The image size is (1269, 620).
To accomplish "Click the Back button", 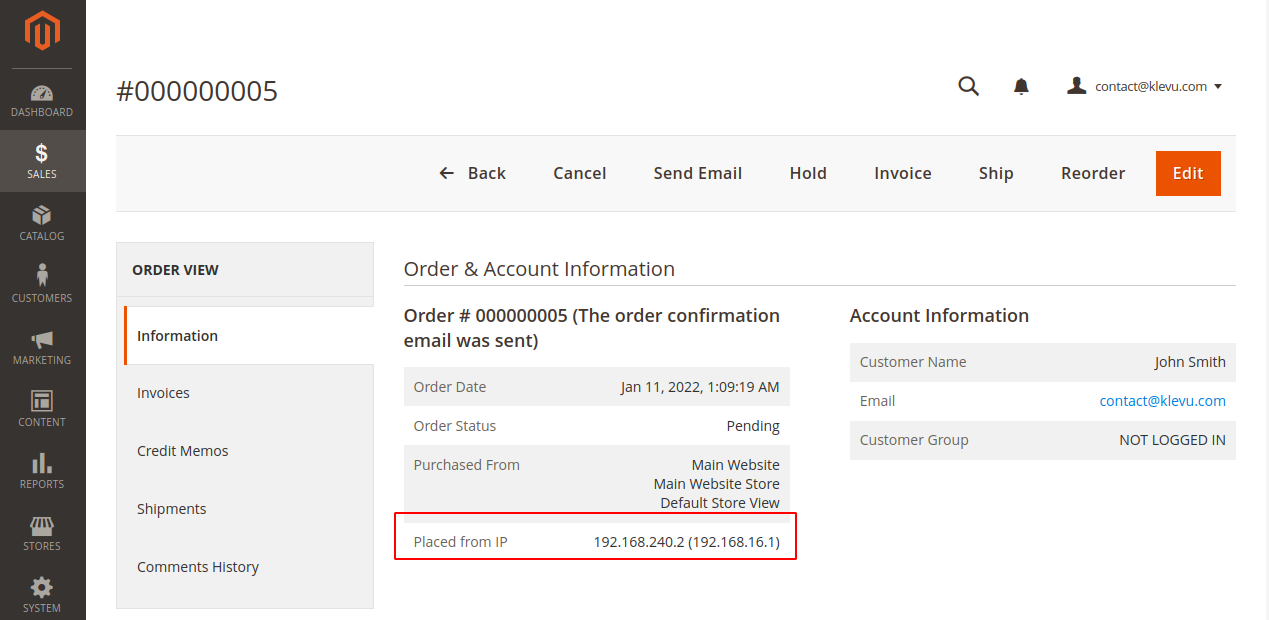I will (x=473, y=173).
